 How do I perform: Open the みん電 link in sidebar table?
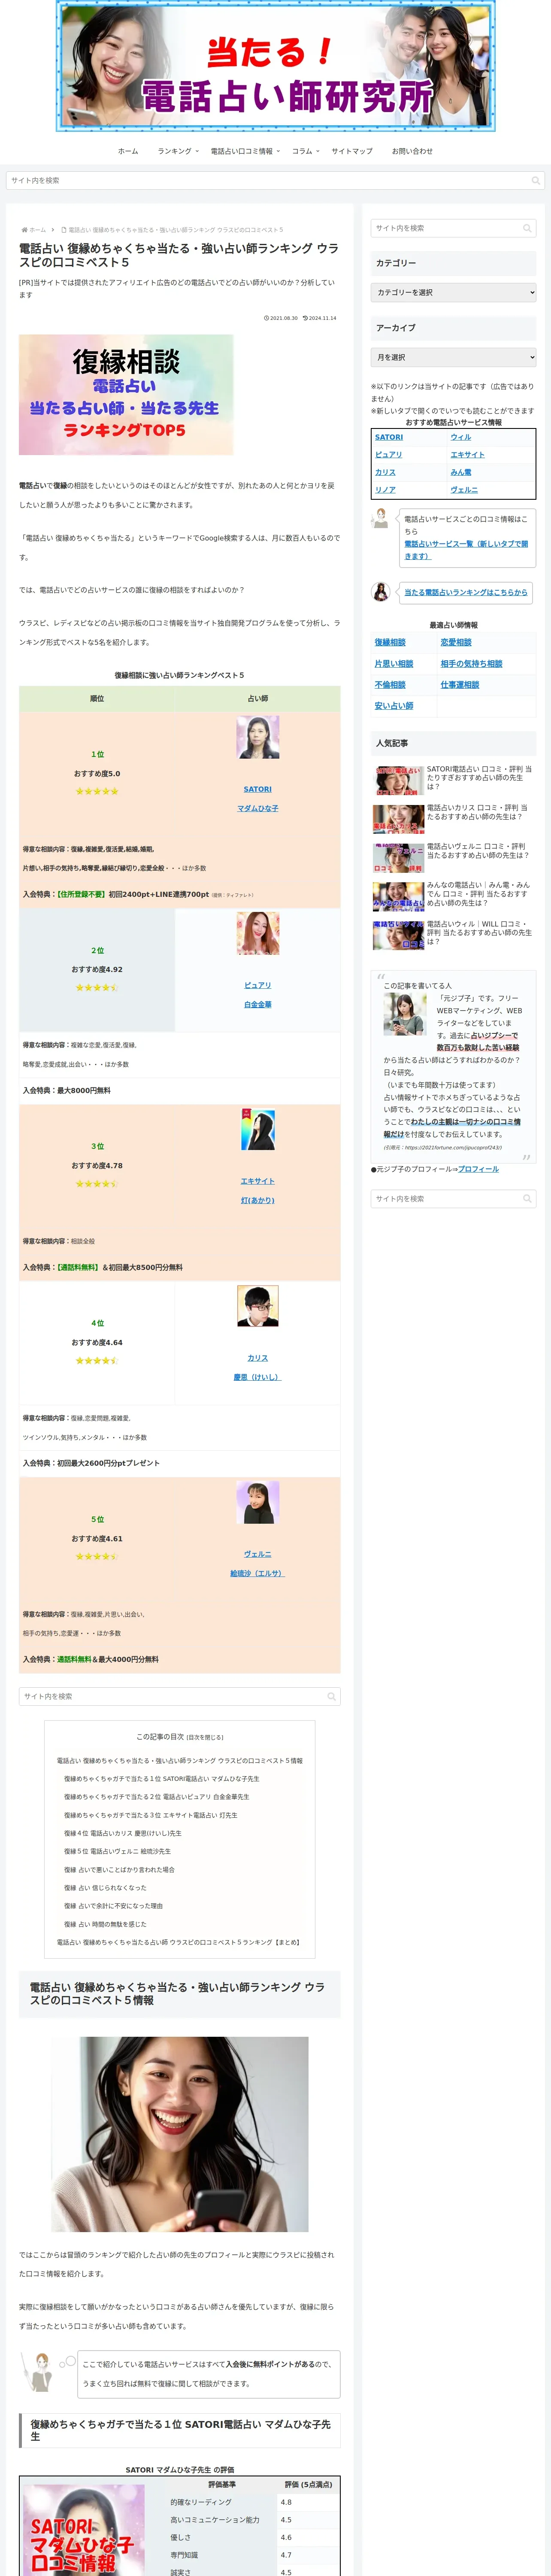(461, 473)
